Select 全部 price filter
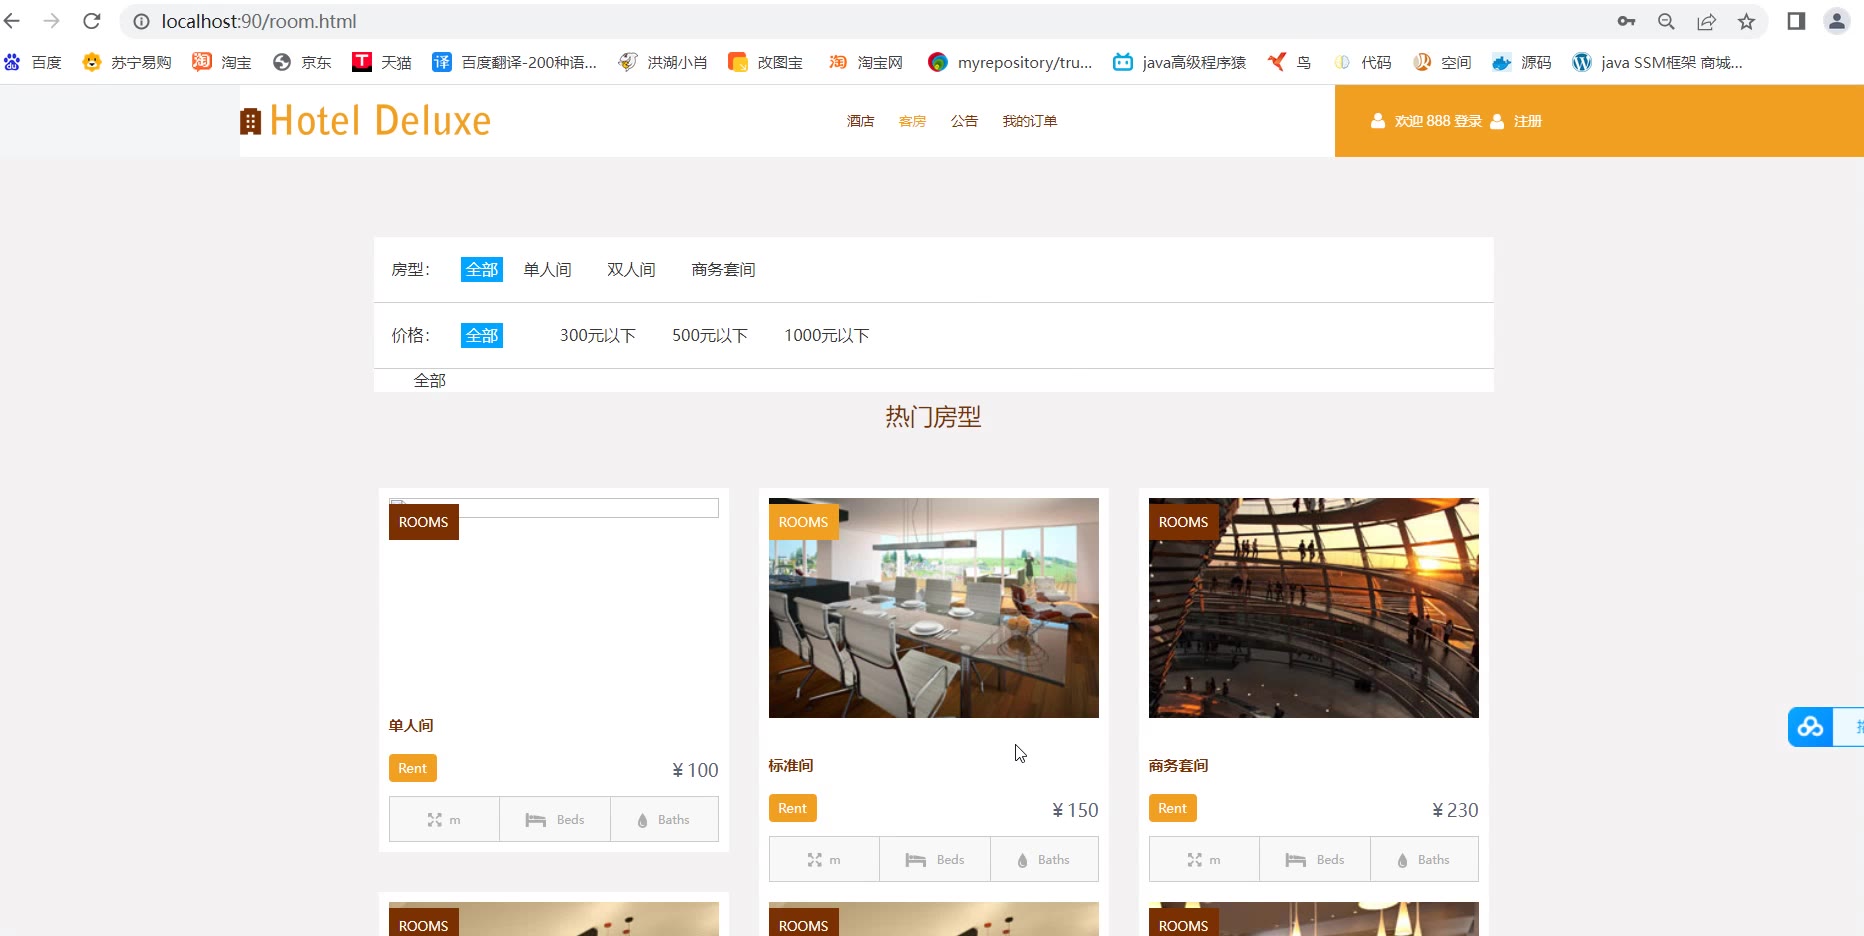1864x936 pixels. pyautogui.click(x=482, y=335)
